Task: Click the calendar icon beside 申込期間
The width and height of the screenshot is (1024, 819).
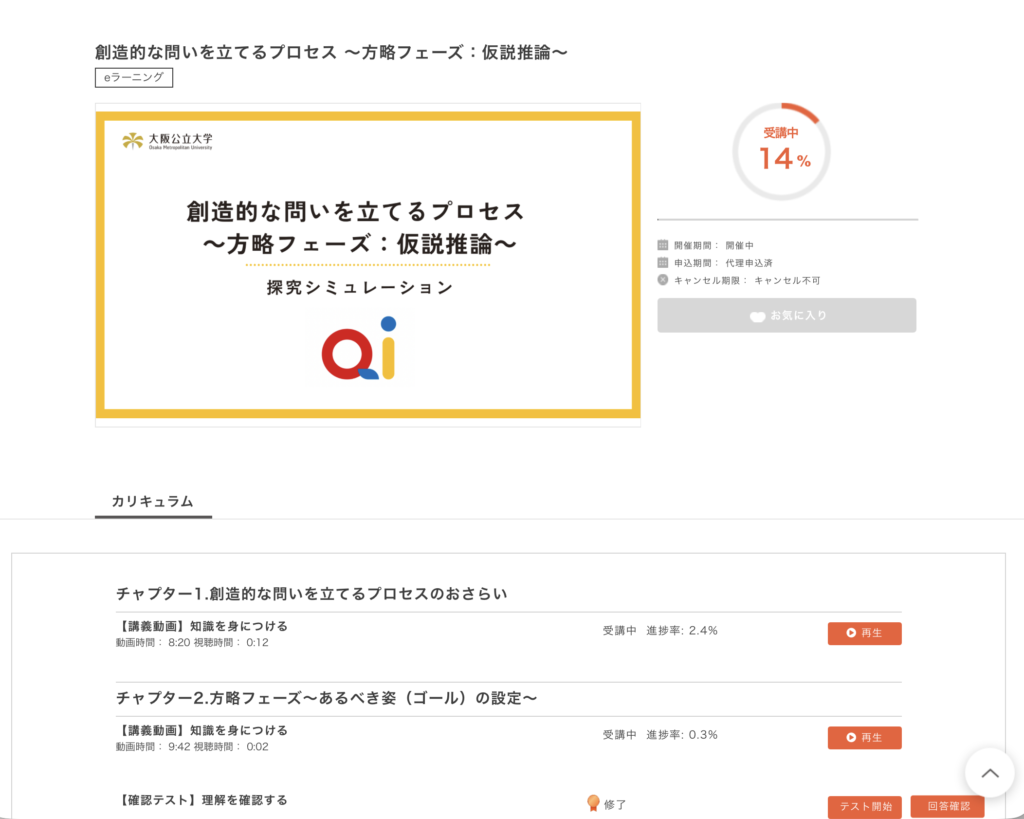Action: point(663,262)
